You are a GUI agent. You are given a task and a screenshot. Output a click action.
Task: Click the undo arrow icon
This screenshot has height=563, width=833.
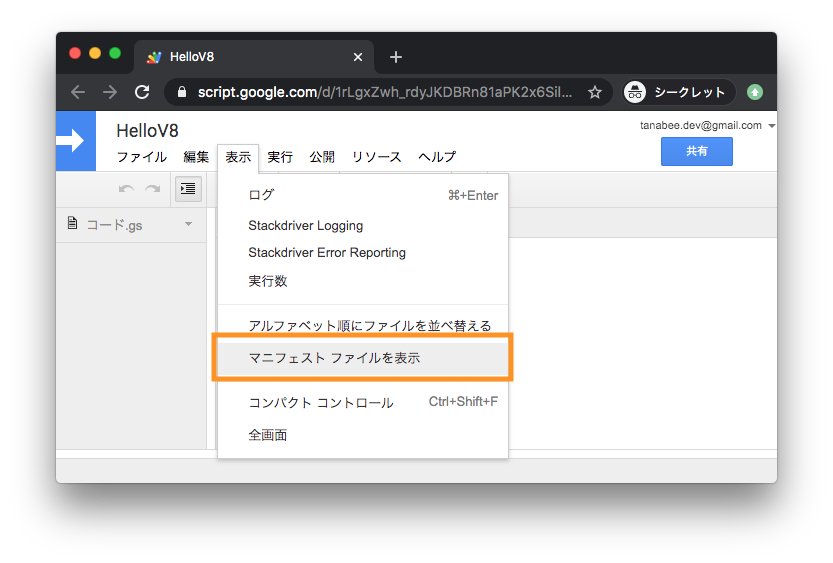126,189
